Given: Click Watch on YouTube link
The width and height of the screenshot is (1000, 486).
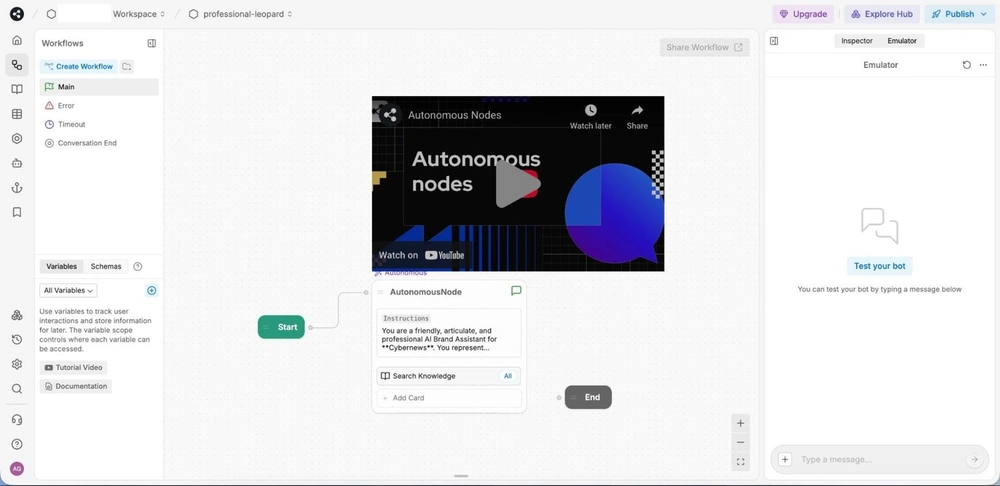Looking at the screenshot, I should click(422, 255).
